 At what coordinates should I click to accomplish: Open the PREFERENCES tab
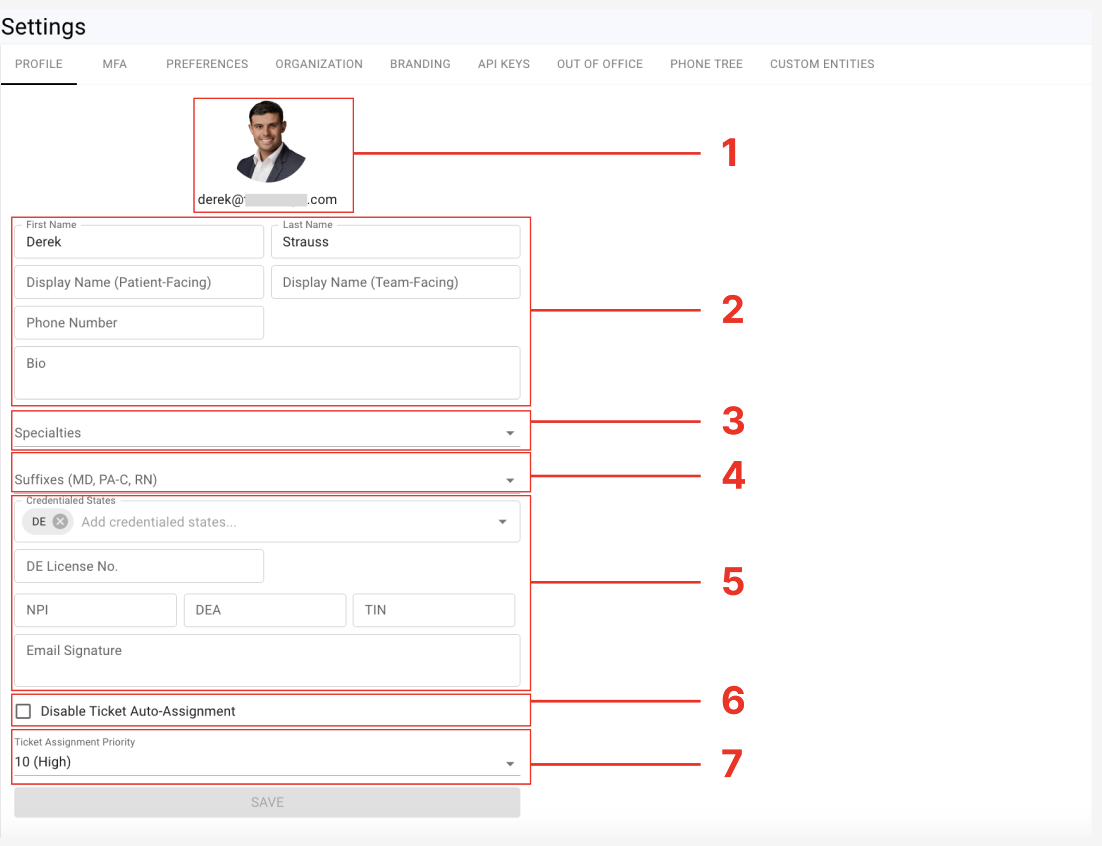207,64
